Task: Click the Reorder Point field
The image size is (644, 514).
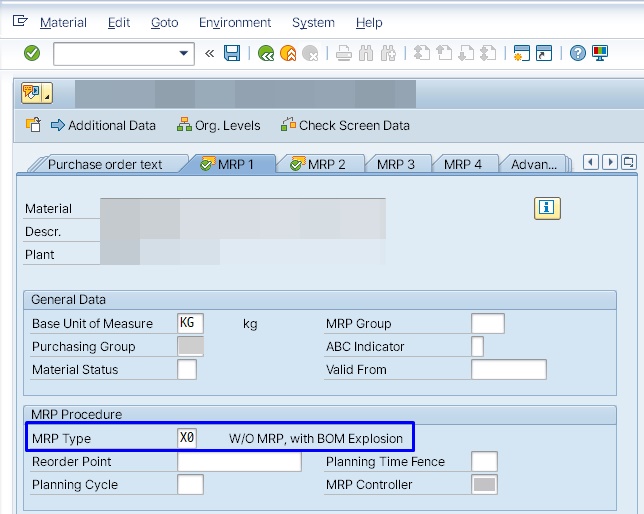Action: 239,461
